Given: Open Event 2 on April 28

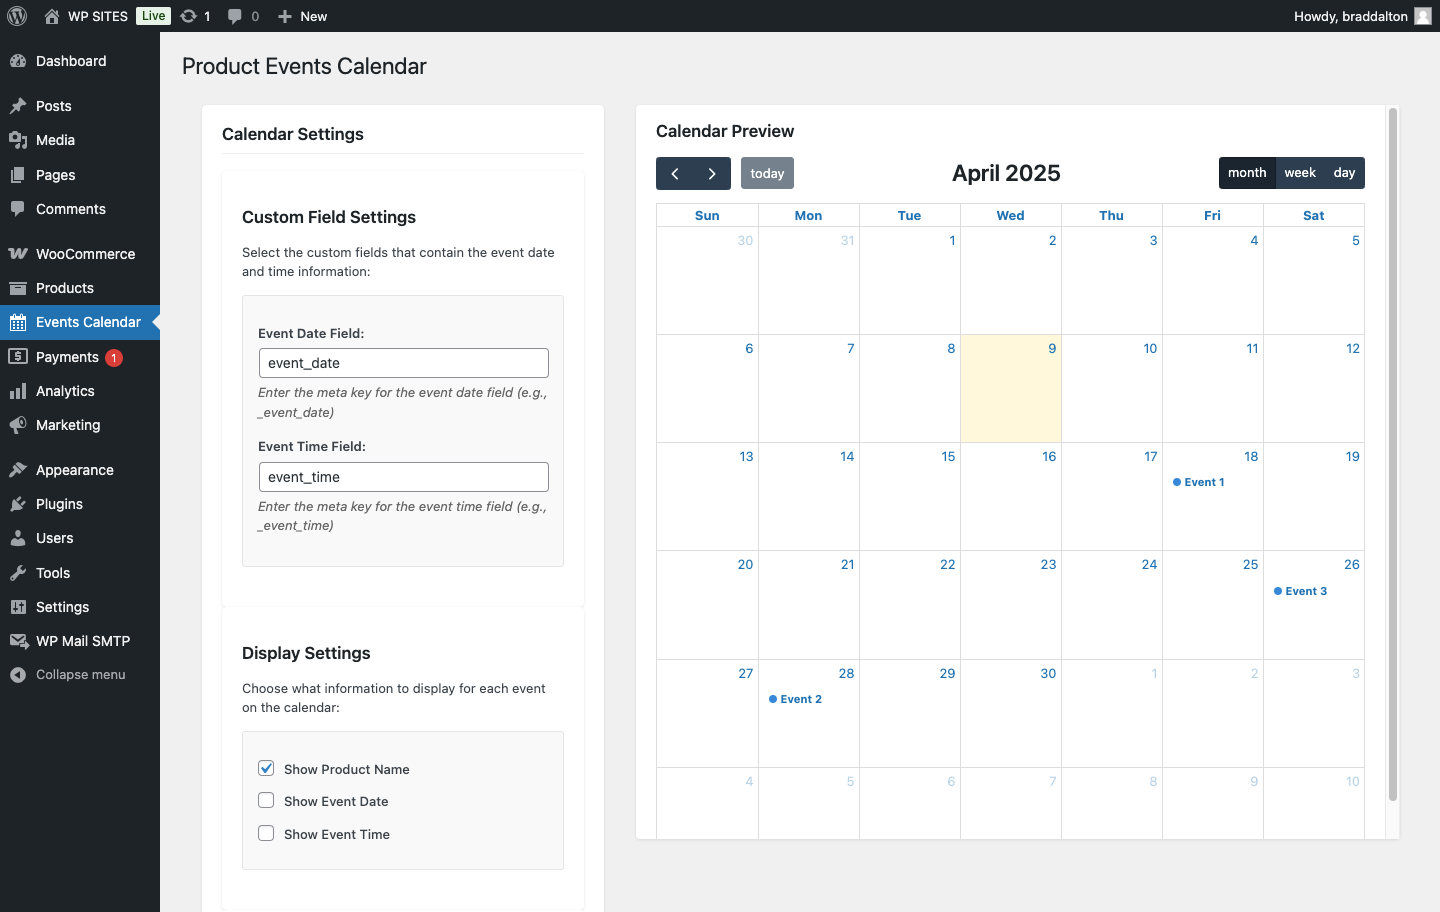Looking at the screenshot, I should [800, 699].
